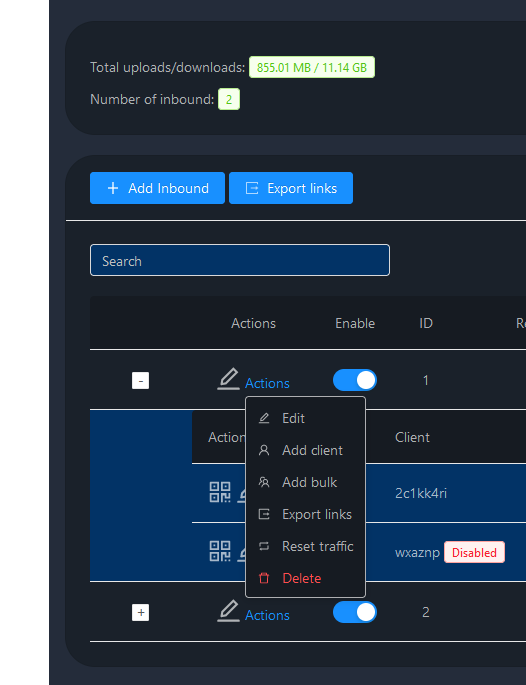Click pencil icon beside Actions for inbound 1
Viewport: 526px width, 685px height.
(228, 378)
